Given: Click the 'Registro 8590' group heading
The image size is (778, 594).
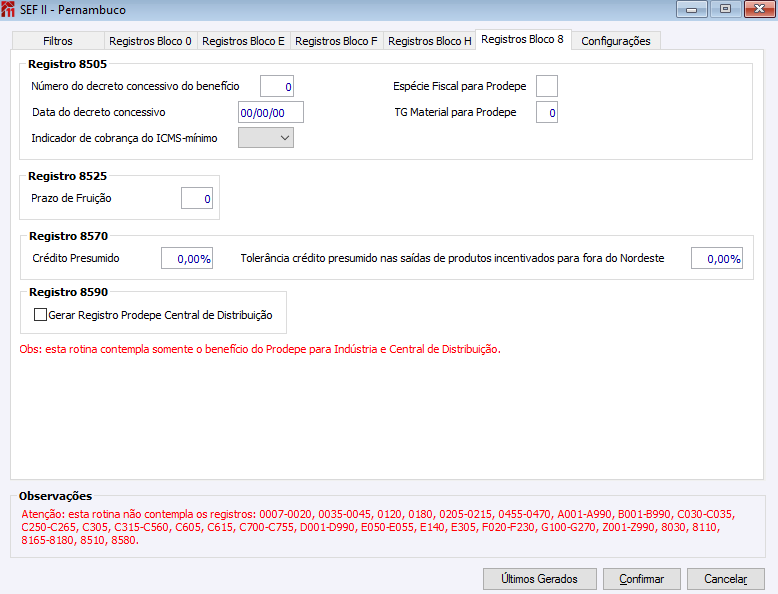Looking at the screenshot, I should coord(68,292).
